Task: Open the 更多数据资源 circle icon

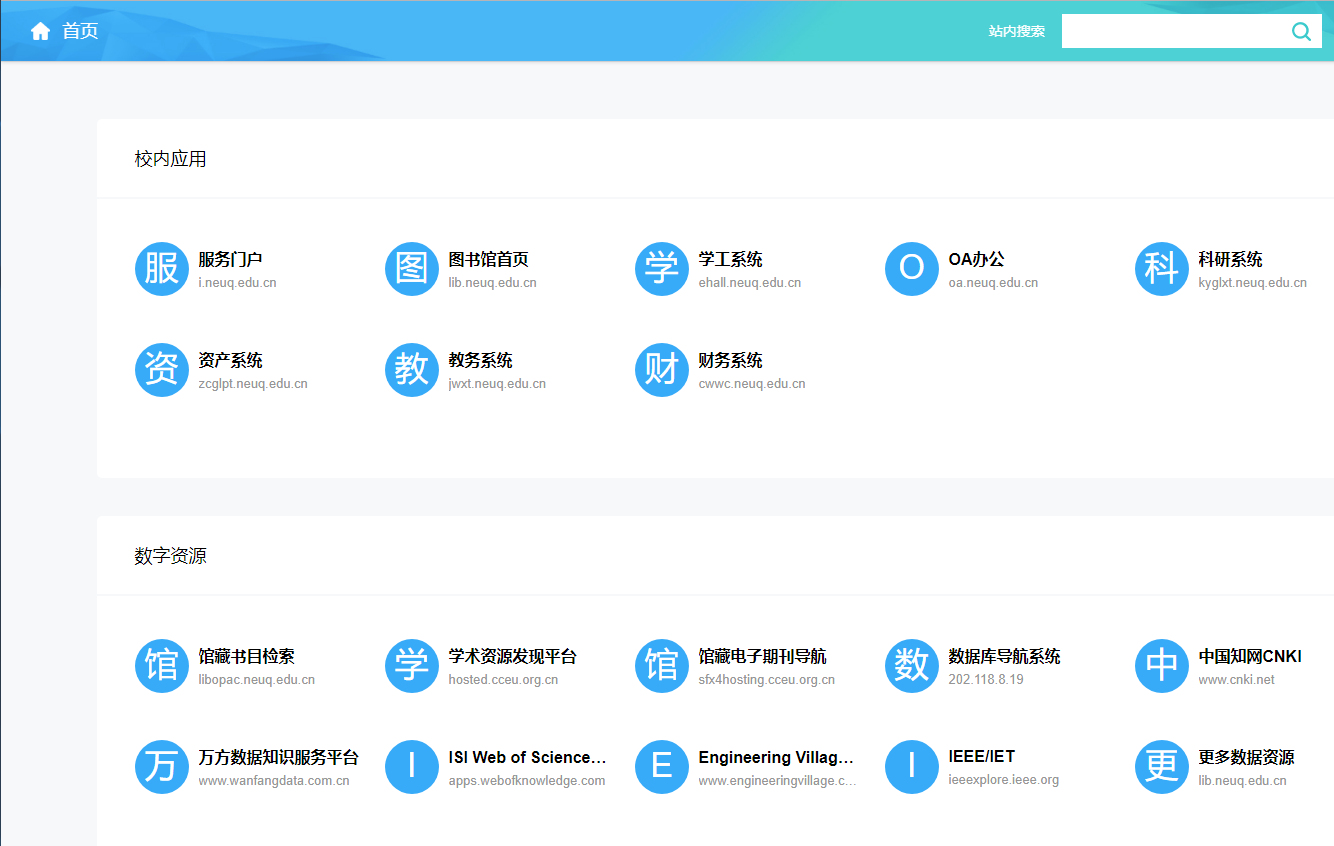Action: point(1162,767)
